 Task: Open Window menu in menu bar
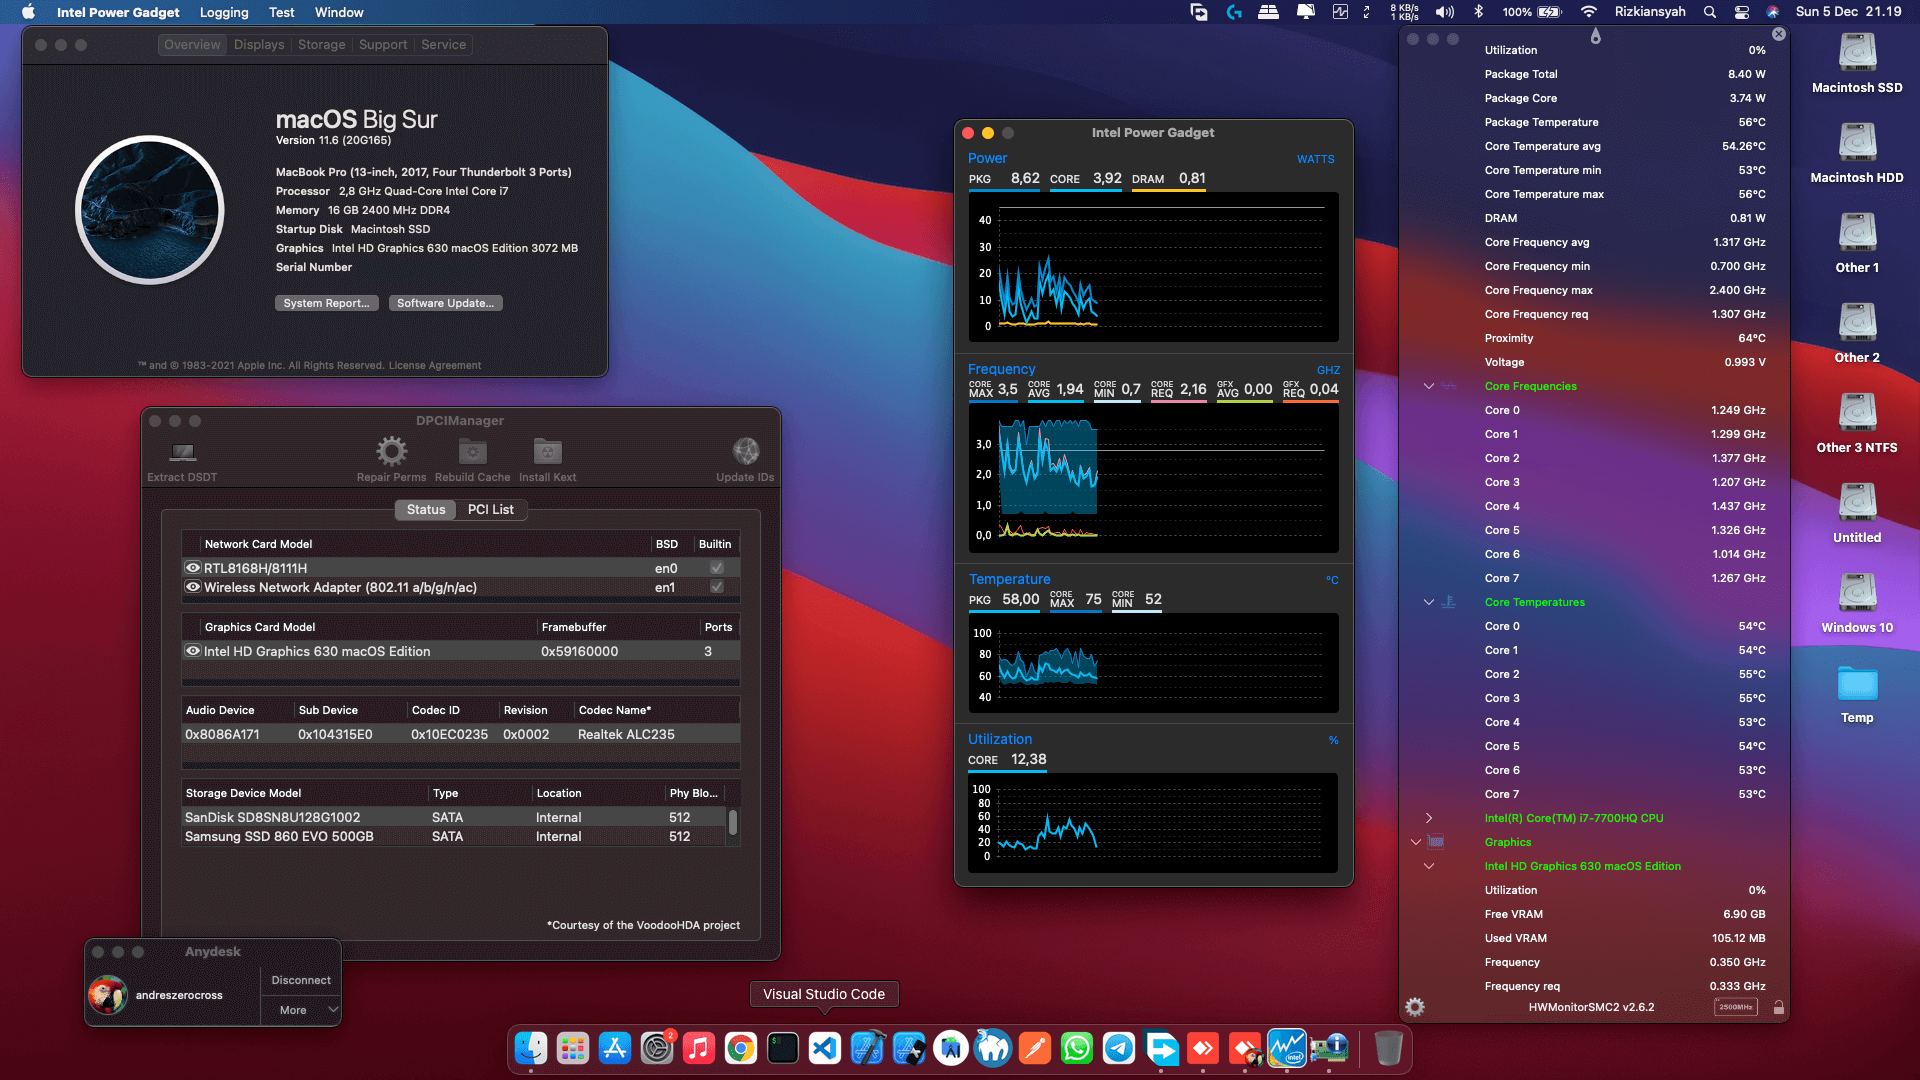[339, 12]
